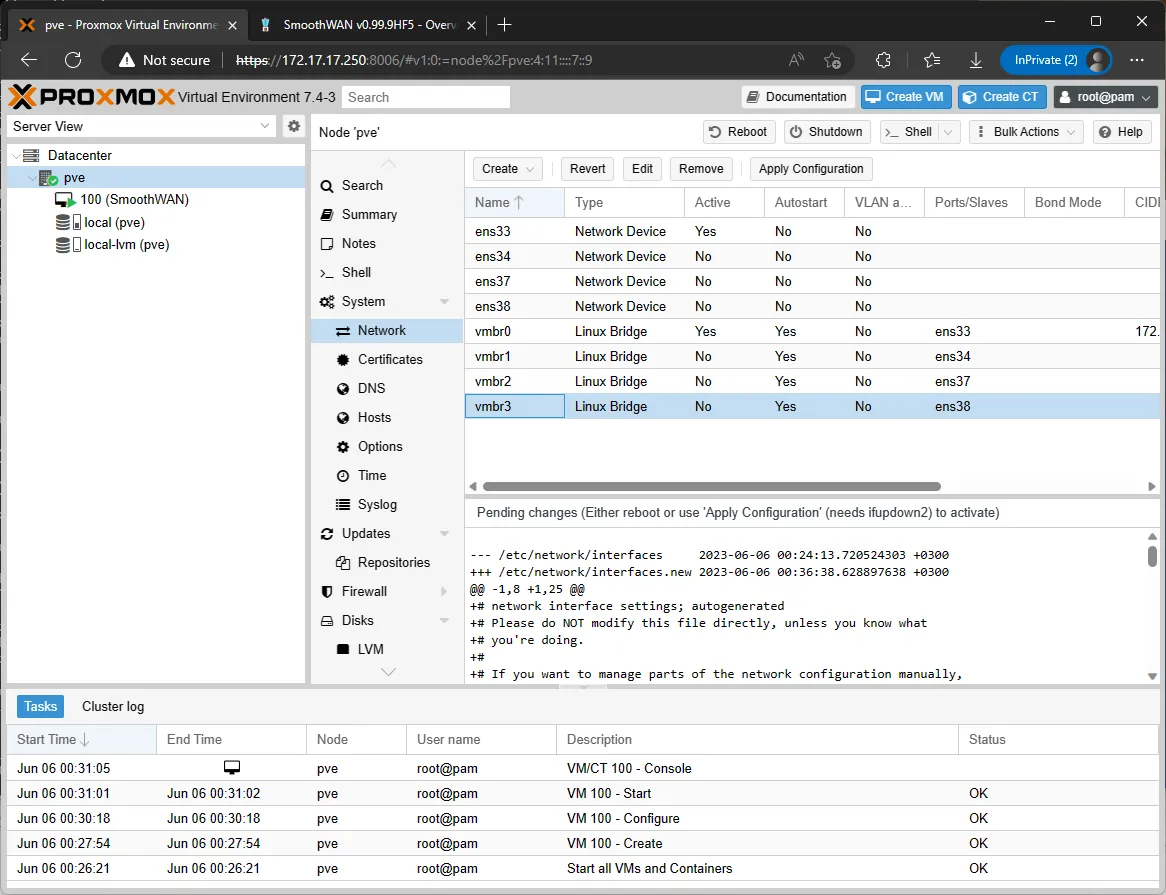Sort by the Type column header
Screen dimensions: 1166x895
(x=625, y=202)
